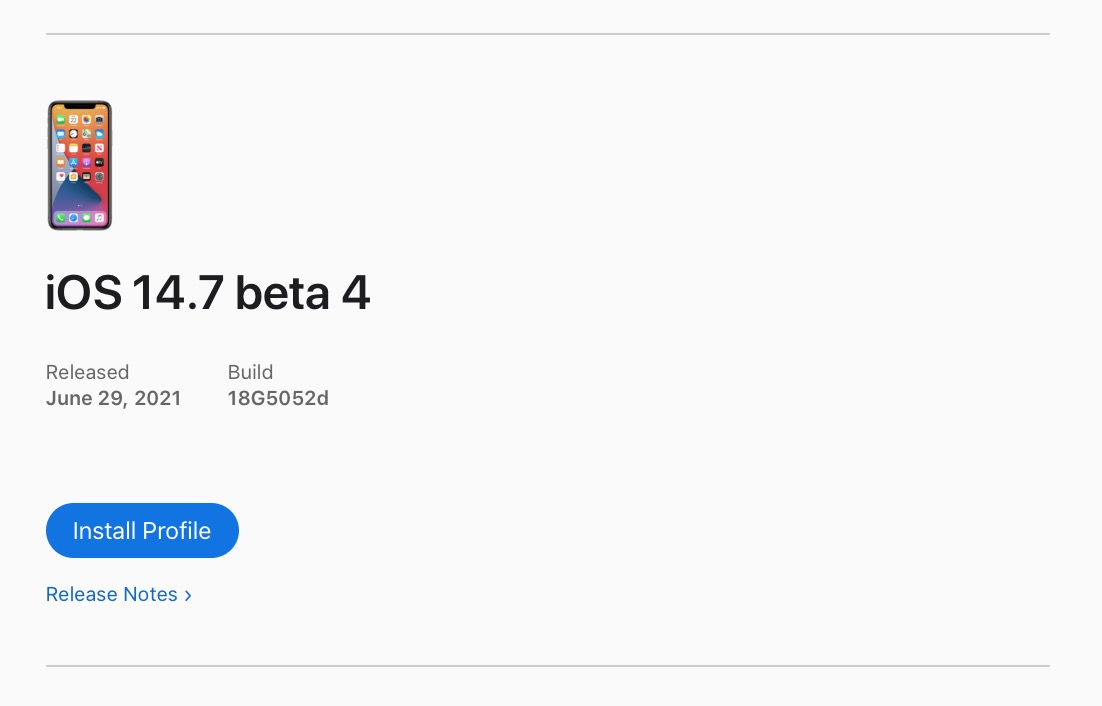Click the Messages icon in iPhone dock
The image size is (1102, 706).
[86, 218]
